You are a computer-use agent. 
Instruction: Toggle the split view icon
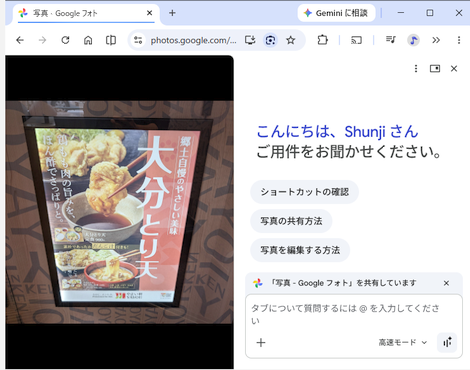pyautogui.click(x=111, y=40)
